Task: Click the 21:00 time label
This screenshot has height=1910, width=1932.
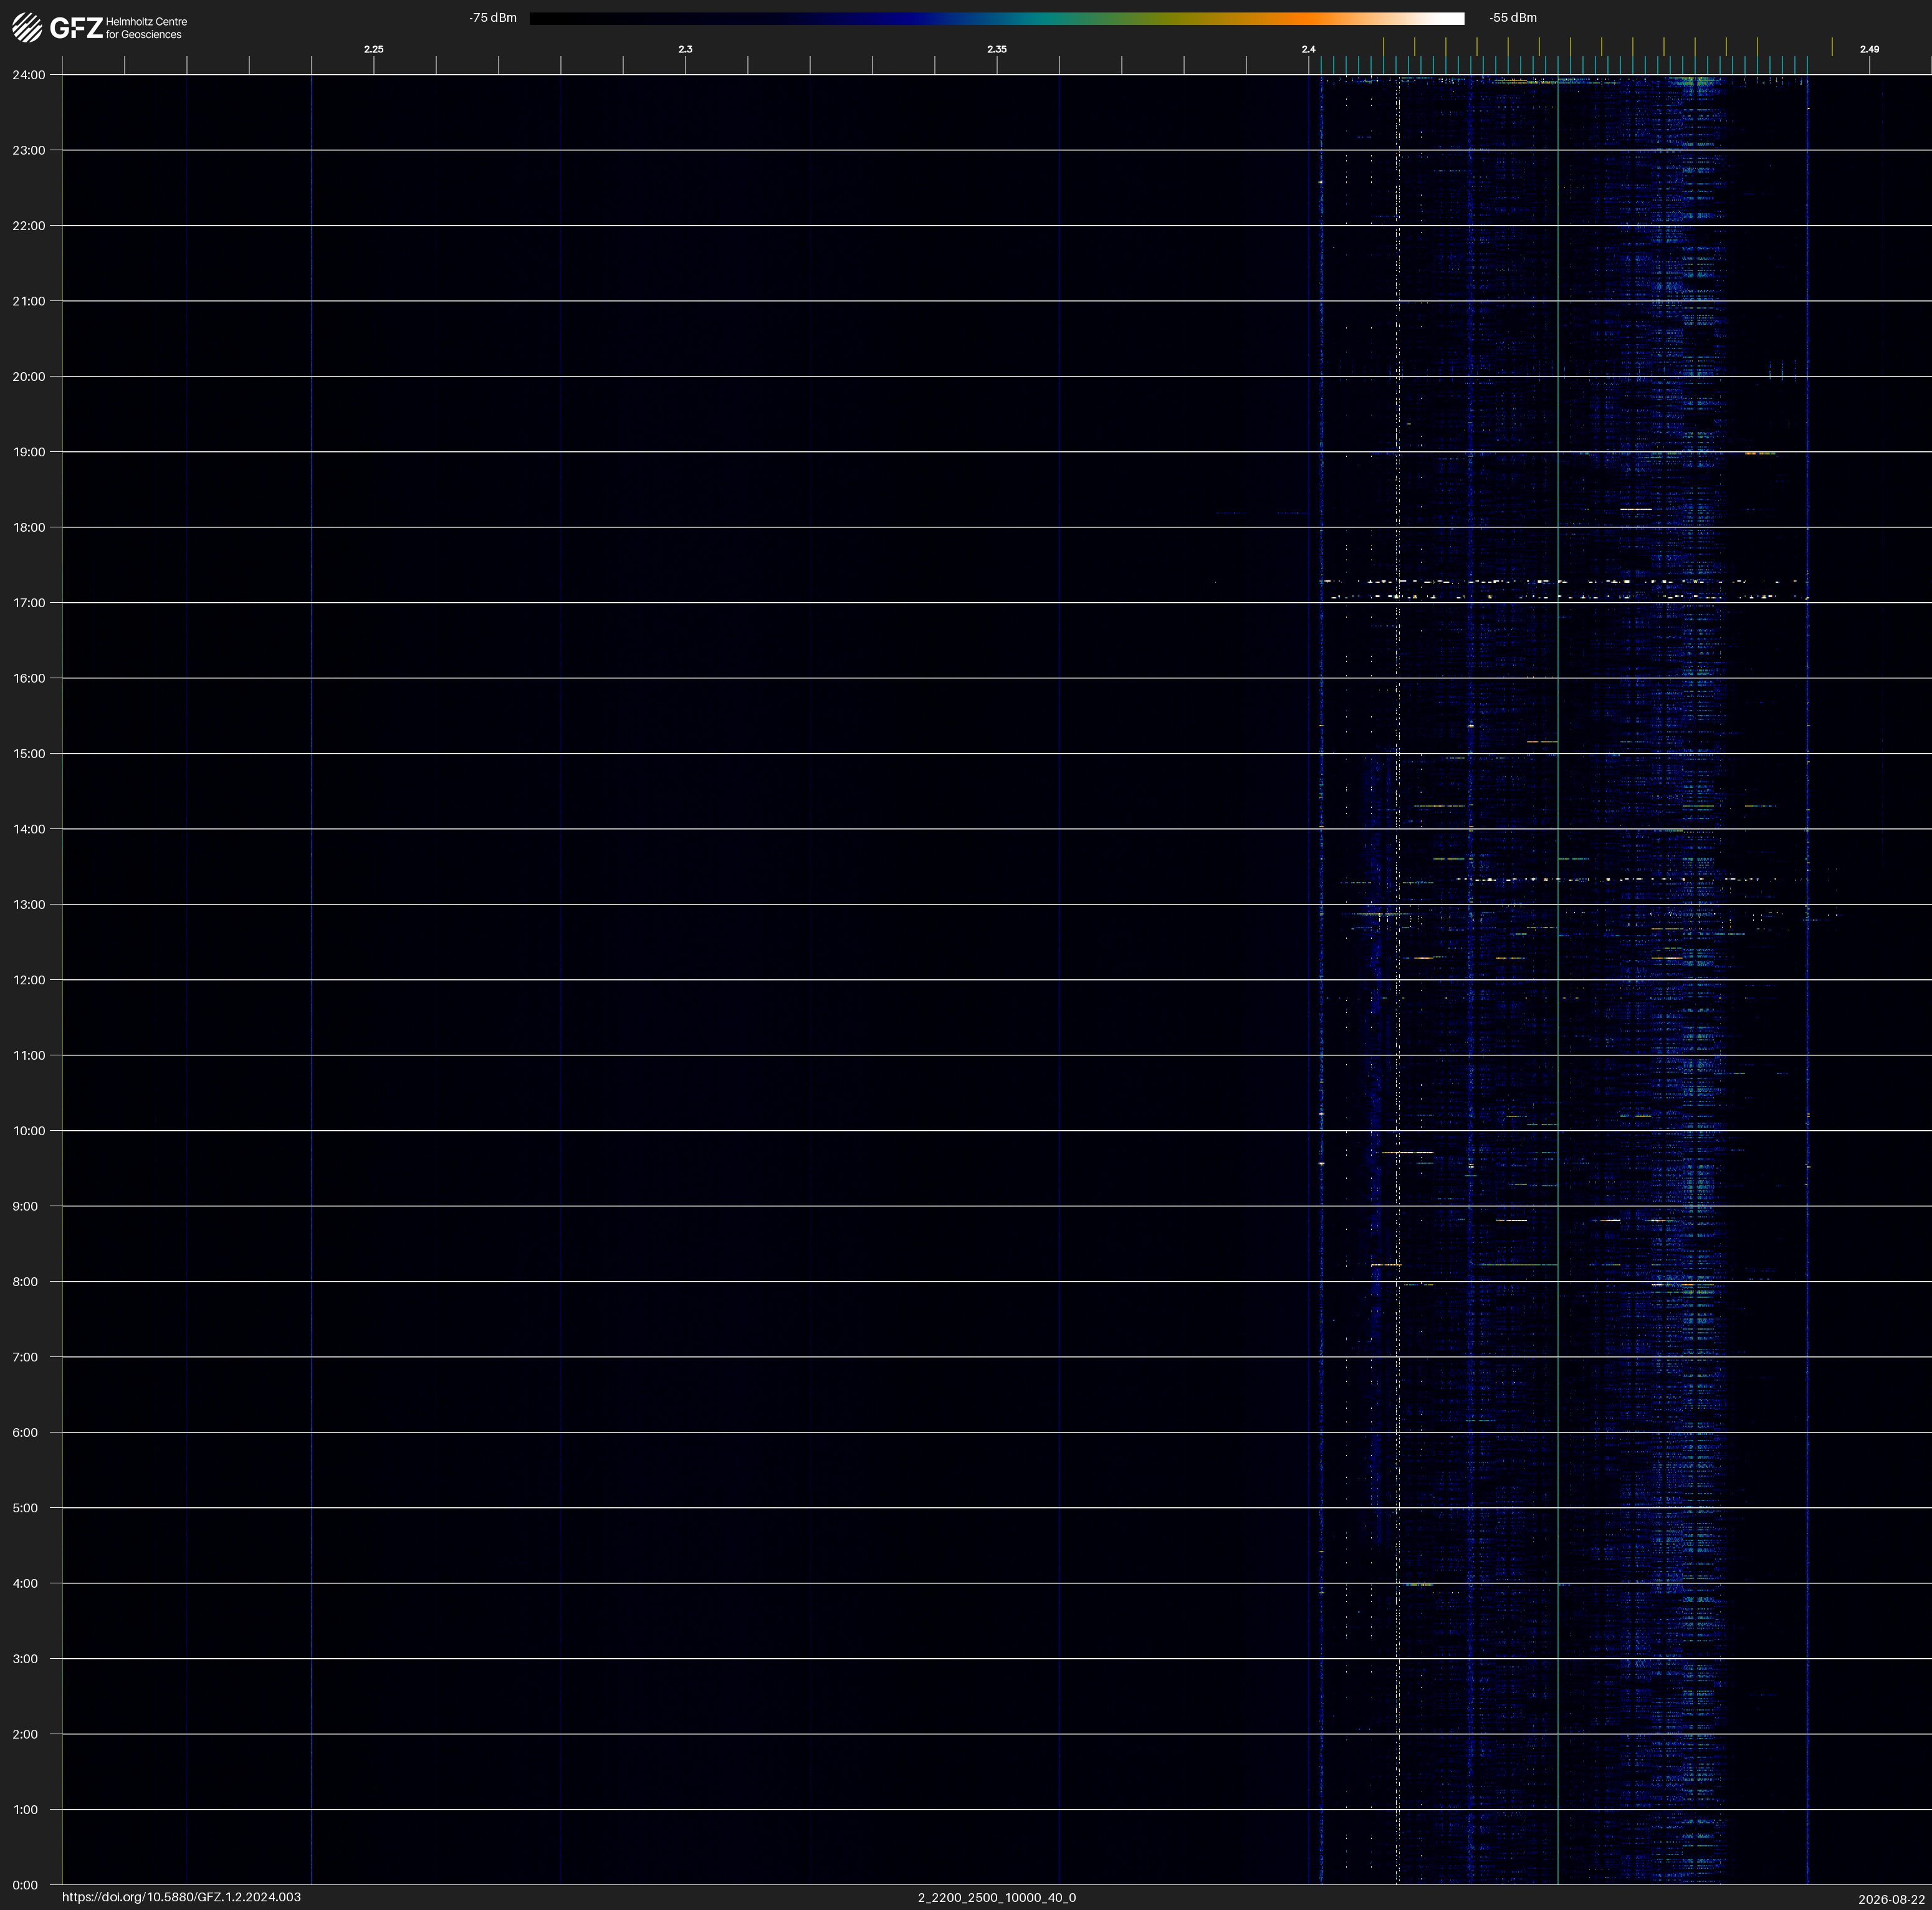Action: click(29, 301)
